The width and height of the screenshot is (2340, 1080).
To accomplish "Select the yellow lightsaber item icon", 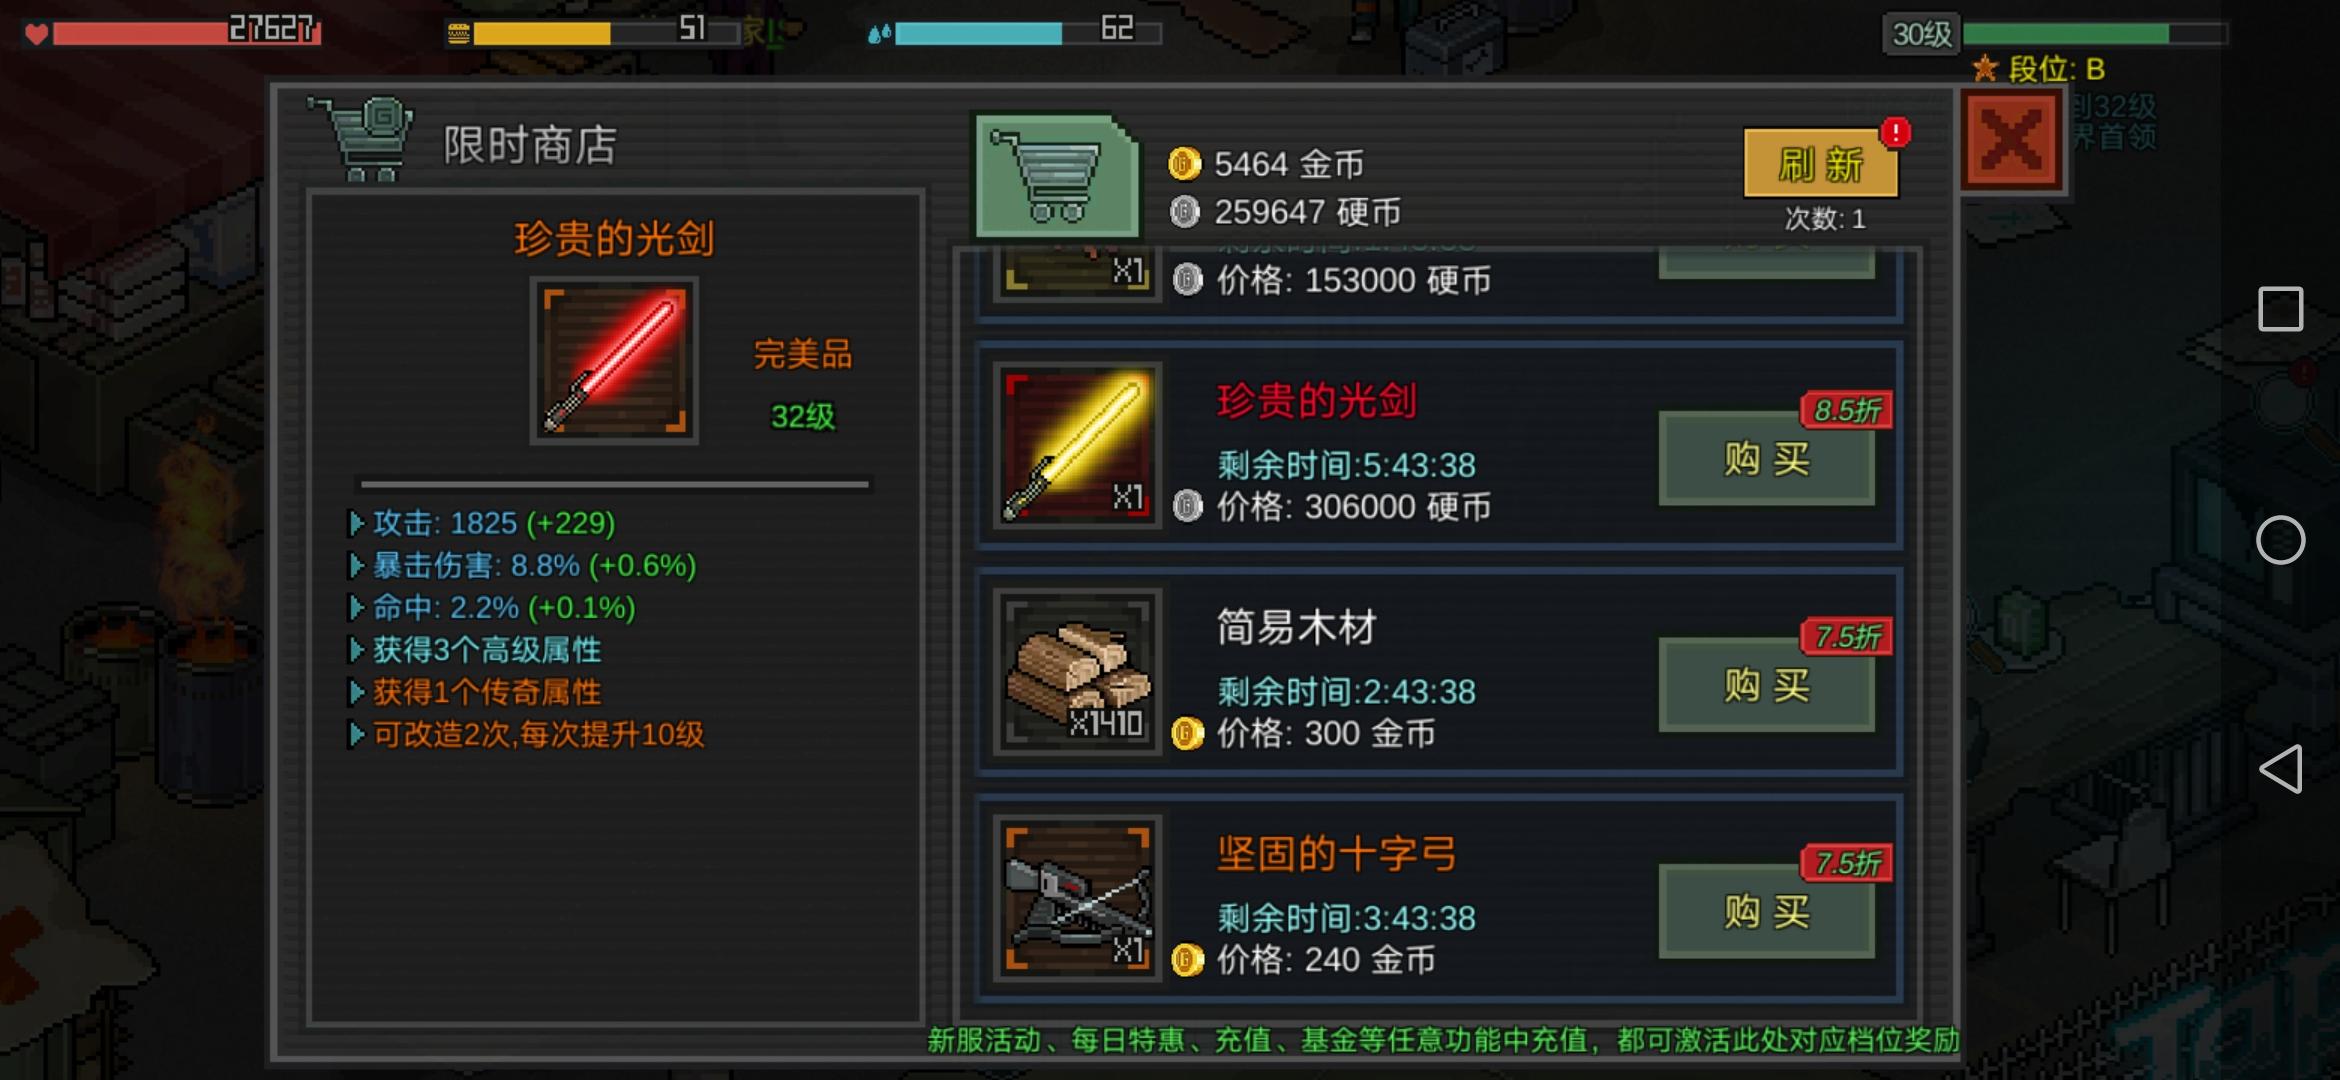I will tap(1077, 445).
